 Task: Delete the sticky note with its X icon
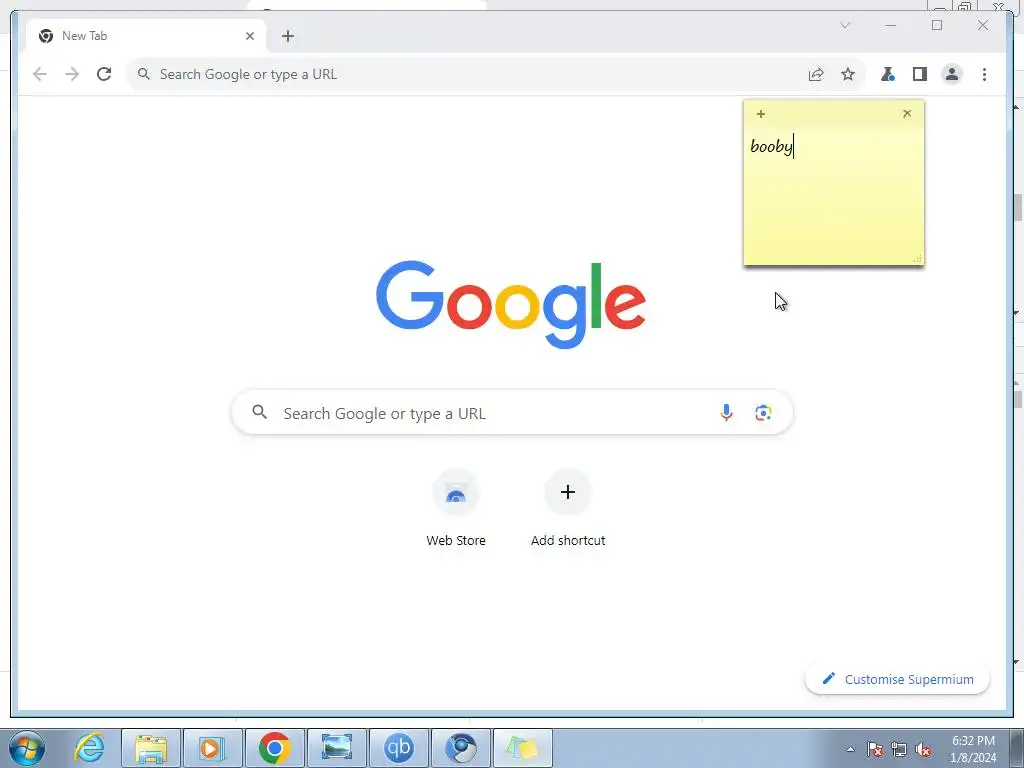(x=907, y=114)
